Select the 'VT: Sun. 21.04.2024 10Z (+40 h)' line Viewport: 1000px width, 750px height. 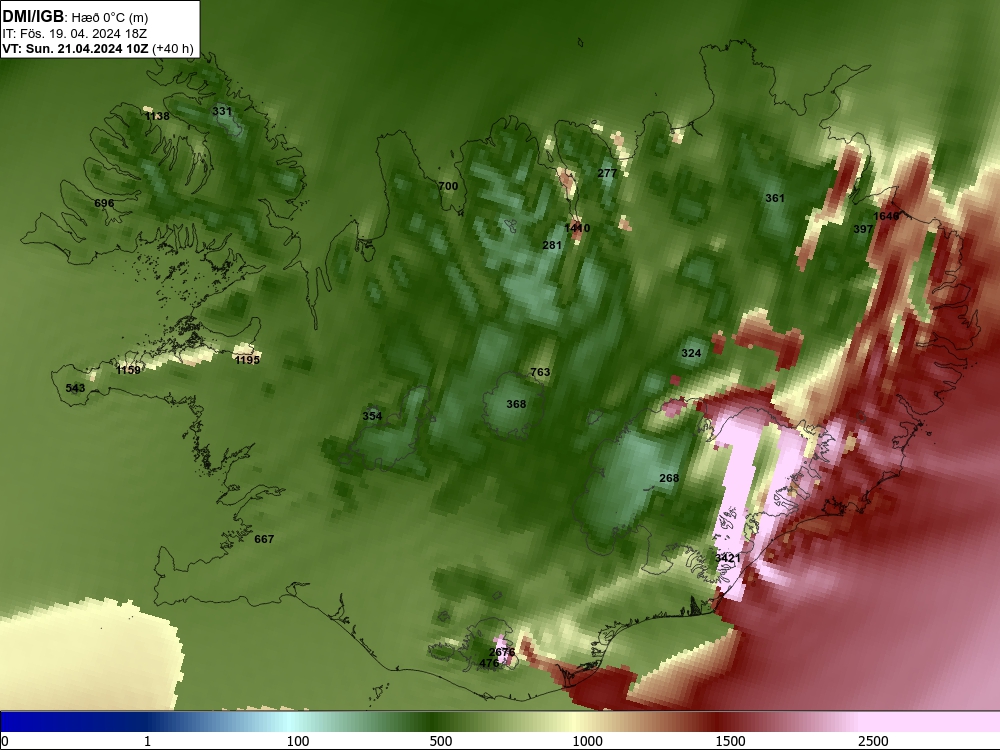[98, 49]
